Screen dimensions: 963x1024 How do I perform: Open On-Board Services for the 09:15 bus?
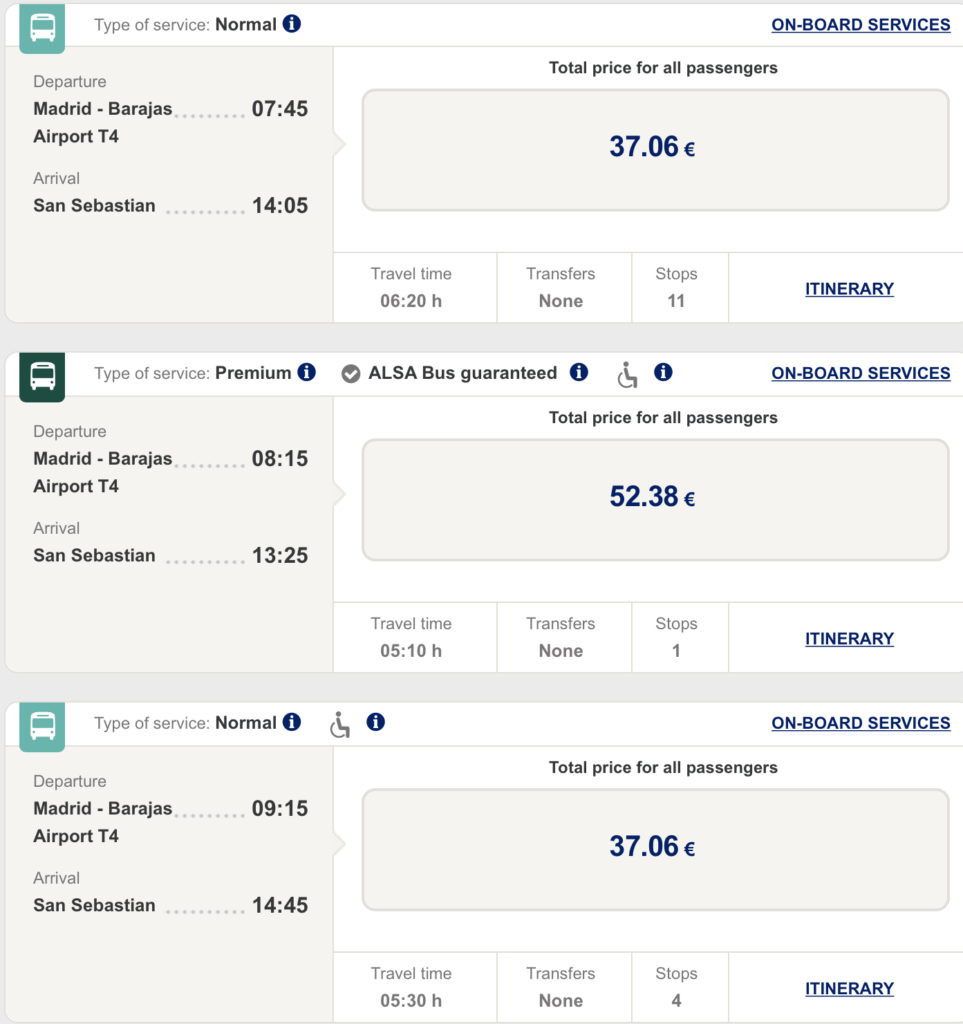tap(860, 724)
